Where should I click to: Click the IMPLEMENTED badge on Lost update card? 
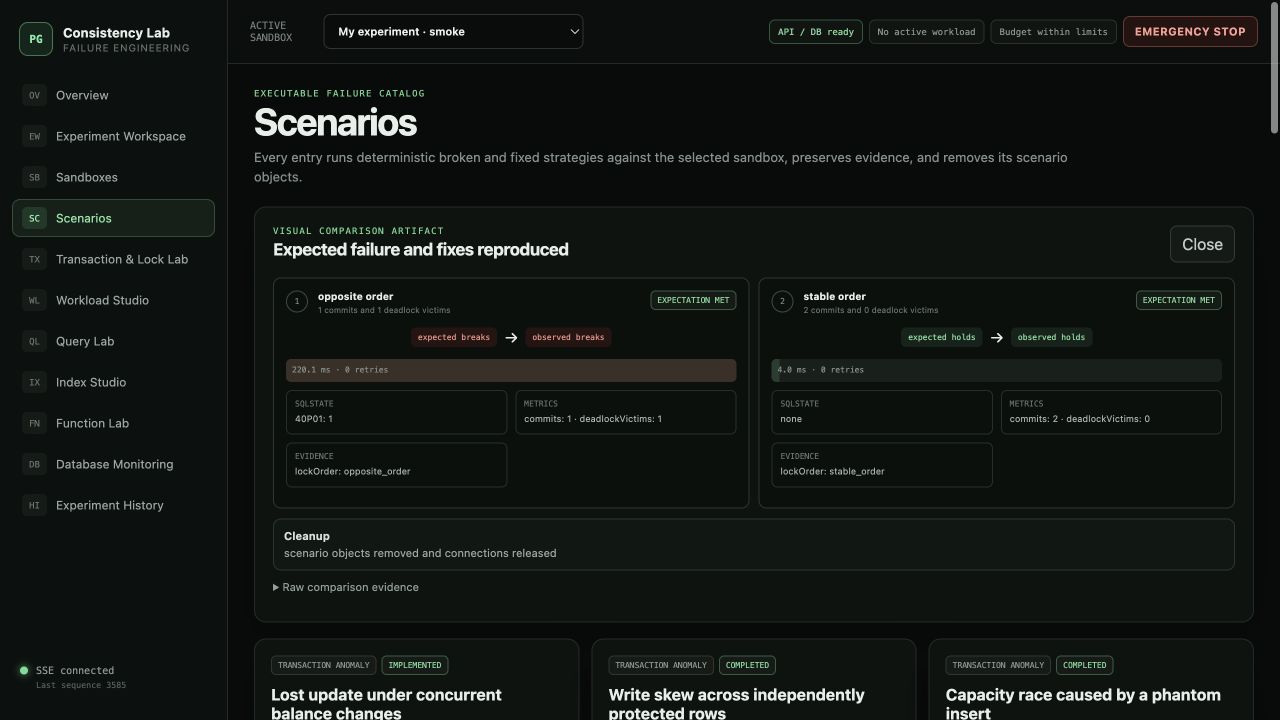[415, 665]
